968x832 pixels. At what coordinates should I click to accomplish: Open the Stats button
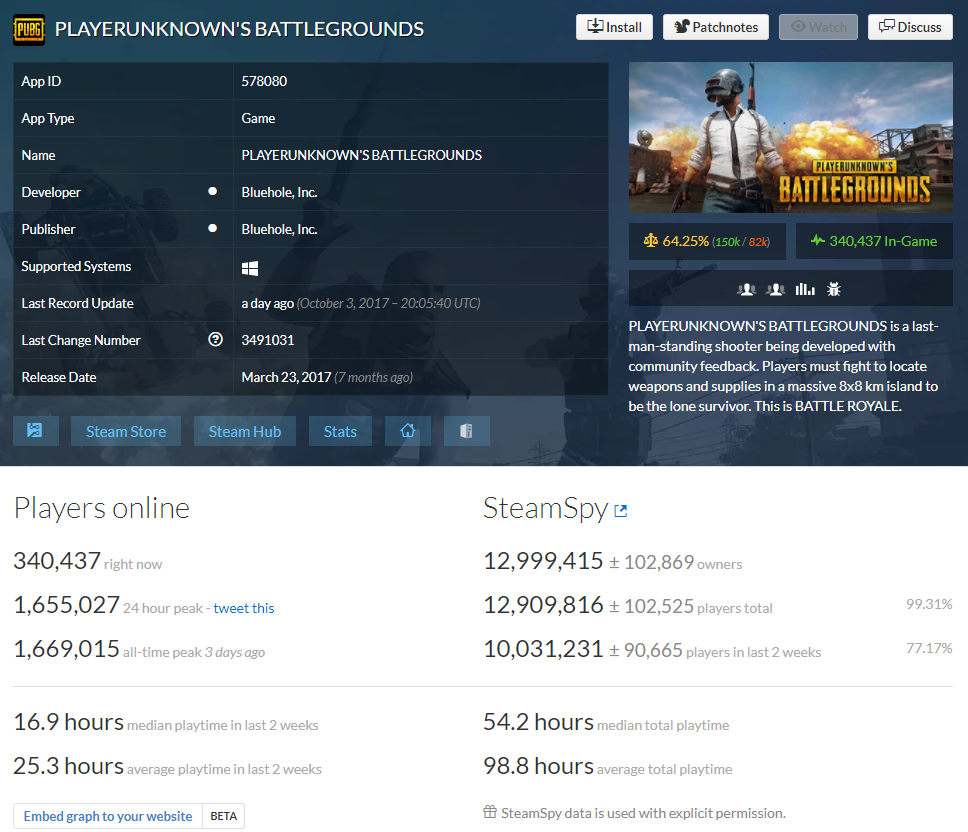340,431
